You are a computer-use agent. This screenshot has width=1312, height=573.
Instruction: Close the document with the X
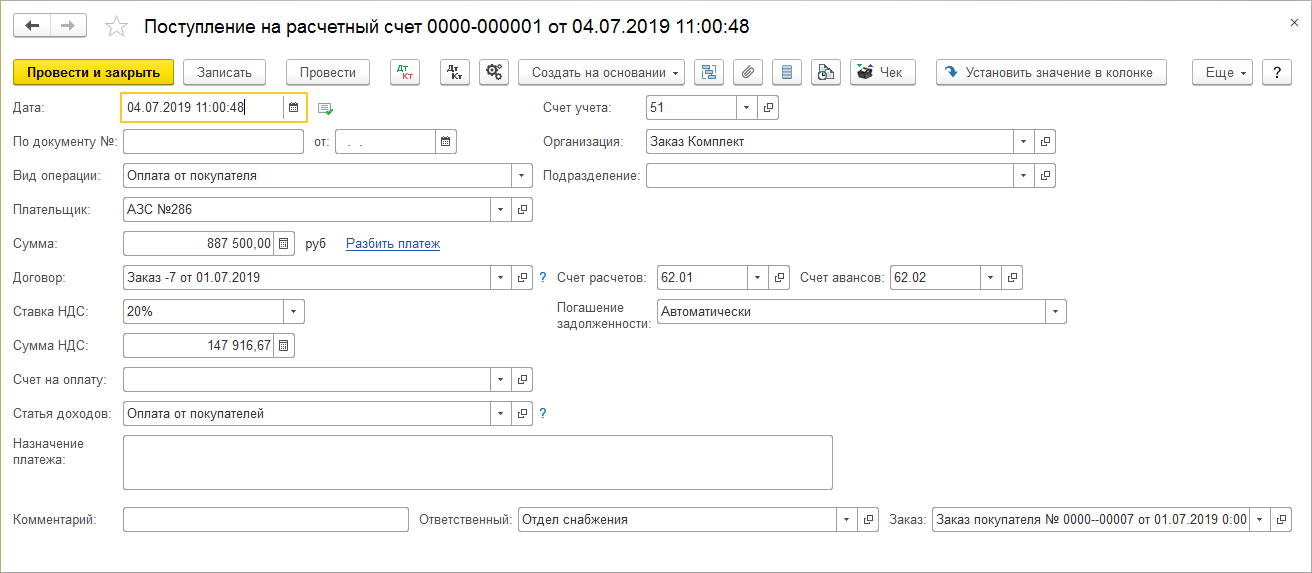click(x=1296, y=21)
